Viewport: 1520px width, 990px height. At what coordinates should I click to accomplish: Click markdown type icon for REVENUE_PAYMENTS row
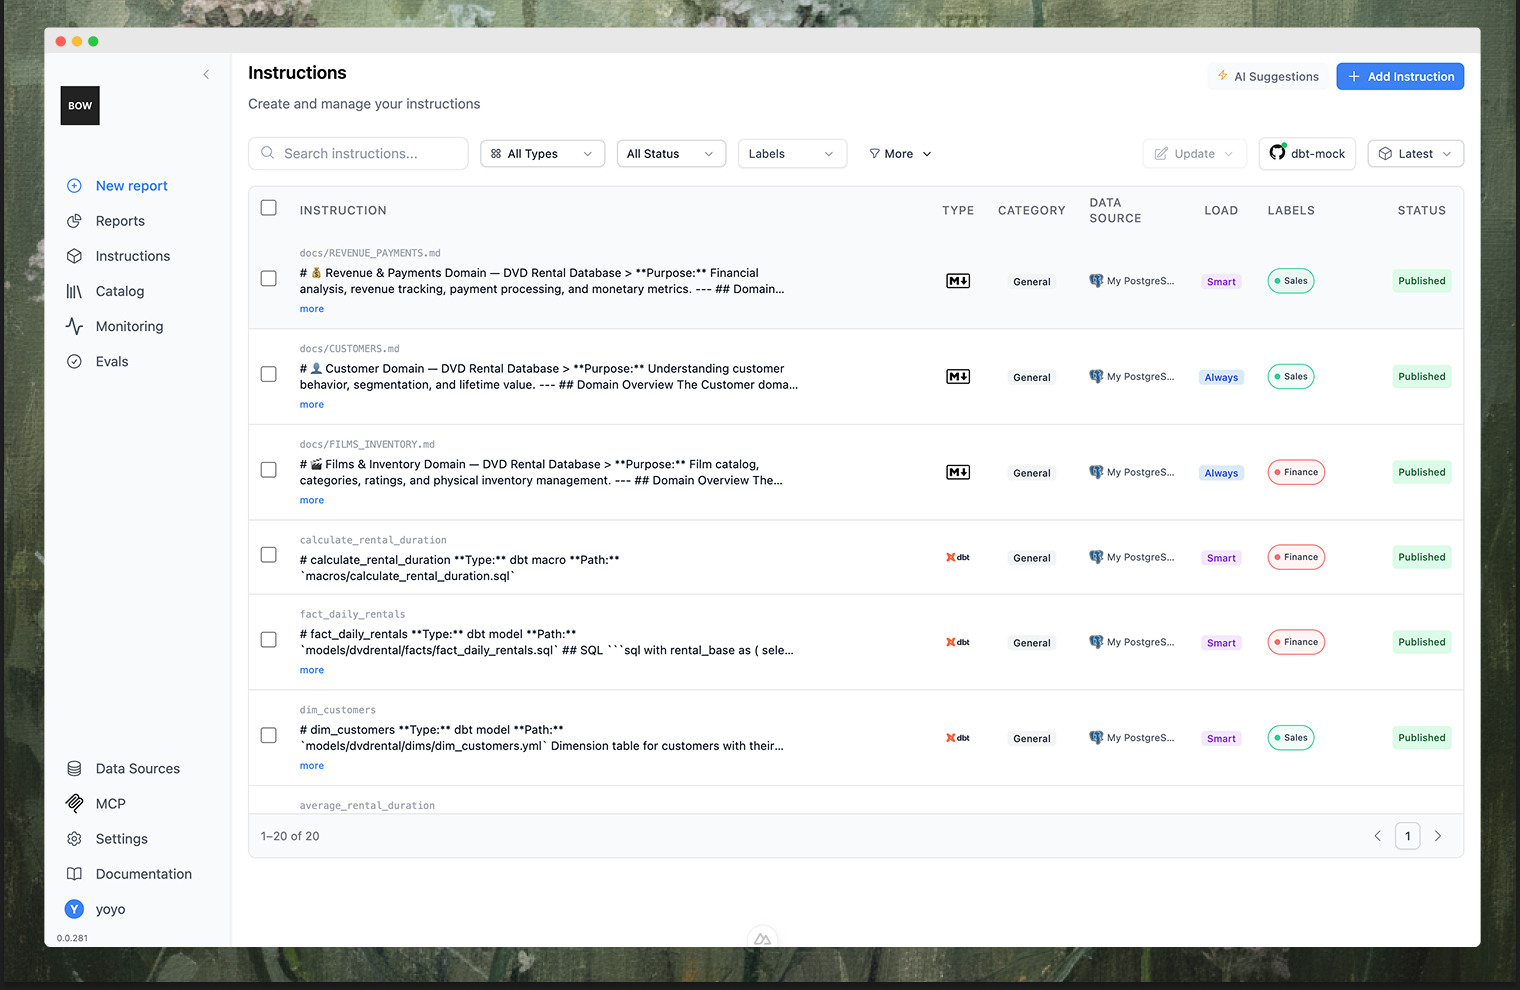point(958,281)
